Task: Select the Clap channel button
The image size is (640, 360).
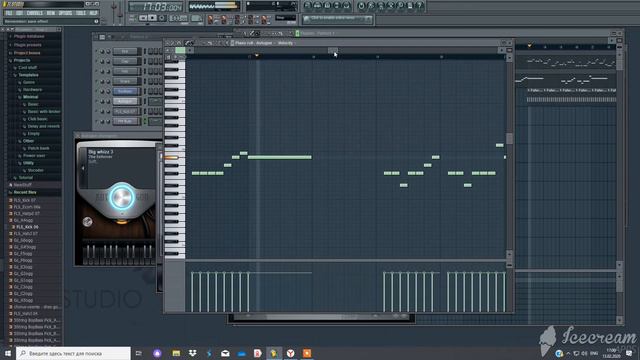Action: click(125, 61)
